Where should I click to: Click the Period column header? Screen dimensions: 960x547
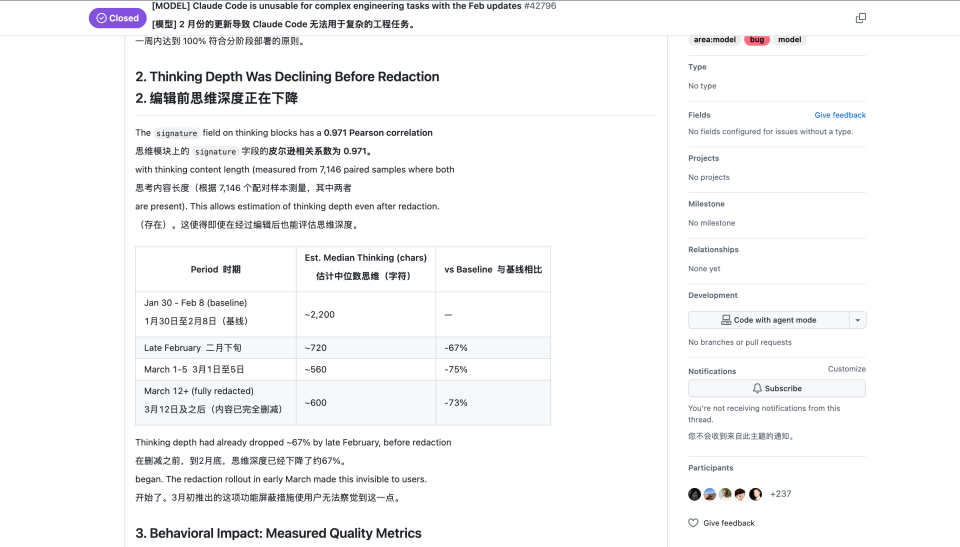(x=216, y=270)
